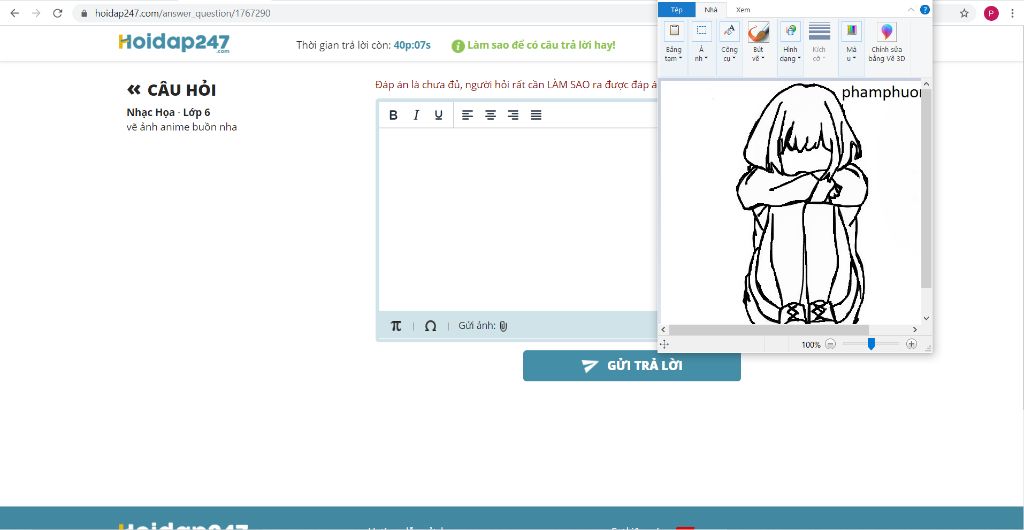Viewport: 1024px width, 530px height.
Task: Click the Paint zoom slider handle
Action: (x=871, y=344)
